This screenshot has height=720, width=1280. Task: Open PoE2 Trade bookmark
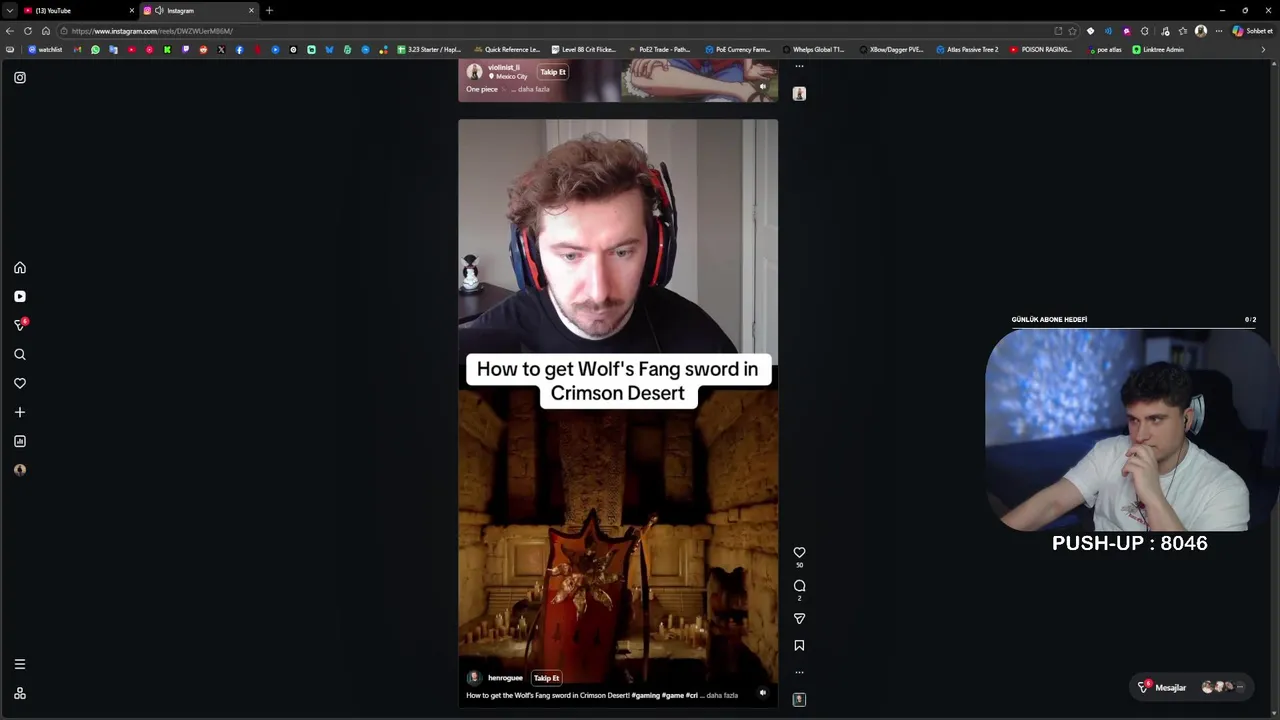click(660, 49)
